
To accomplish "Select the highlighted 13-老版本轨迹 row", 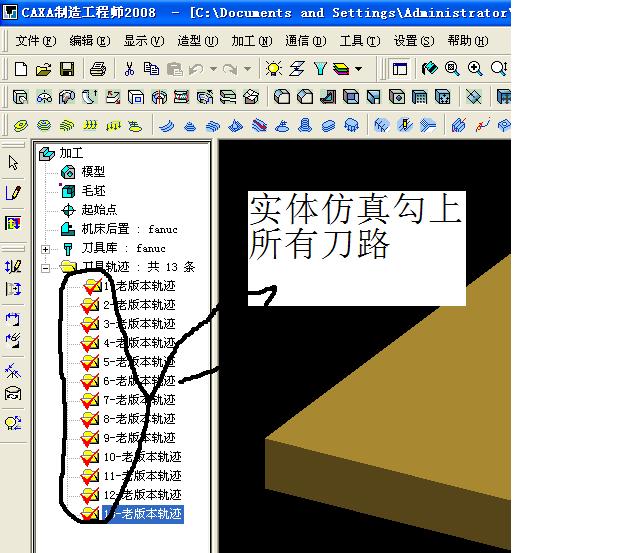I will (x=142, y=514).
